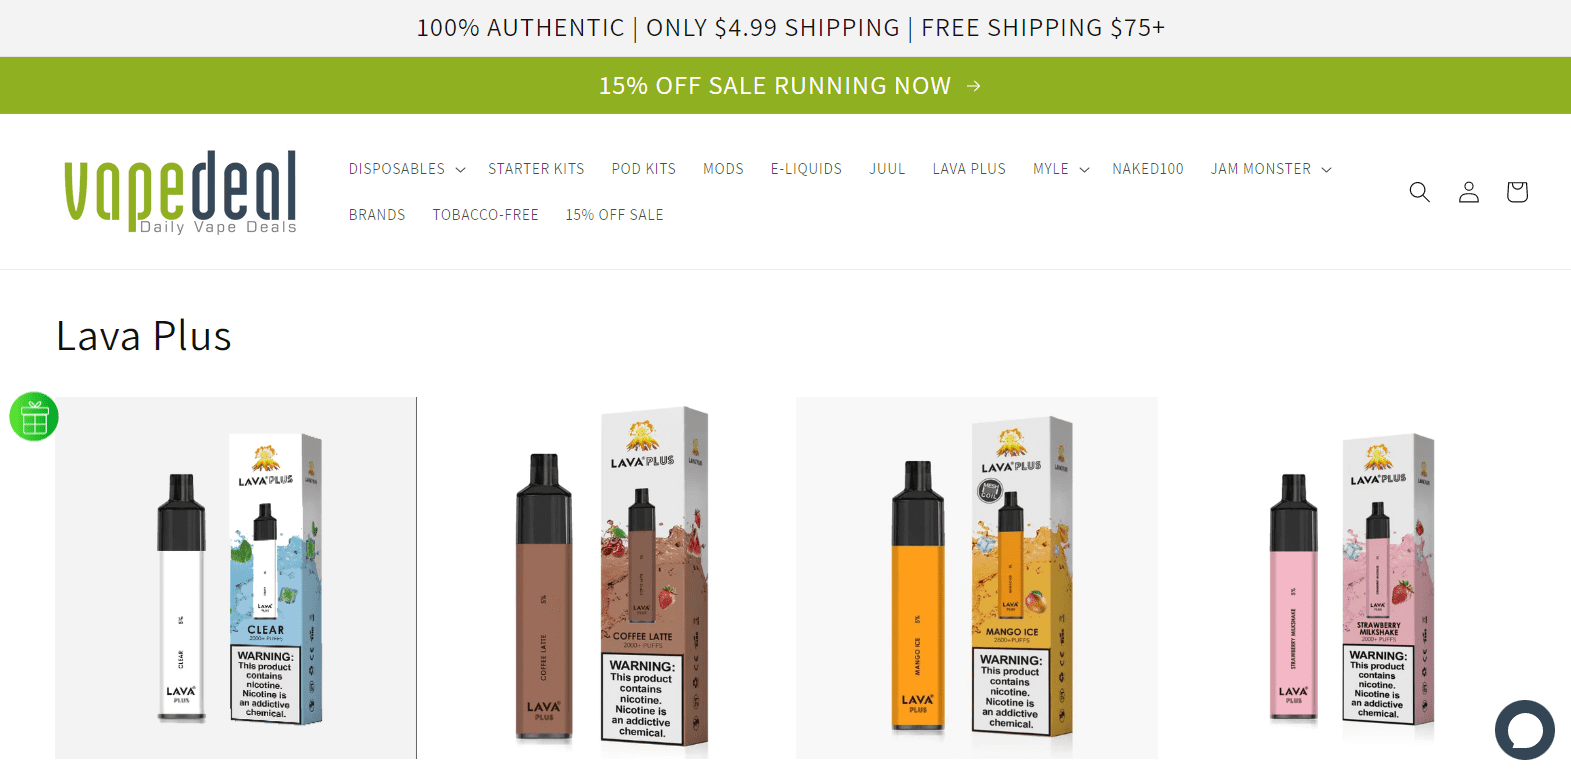
Task: Open the account login icon
Action: click(1468, 192)
